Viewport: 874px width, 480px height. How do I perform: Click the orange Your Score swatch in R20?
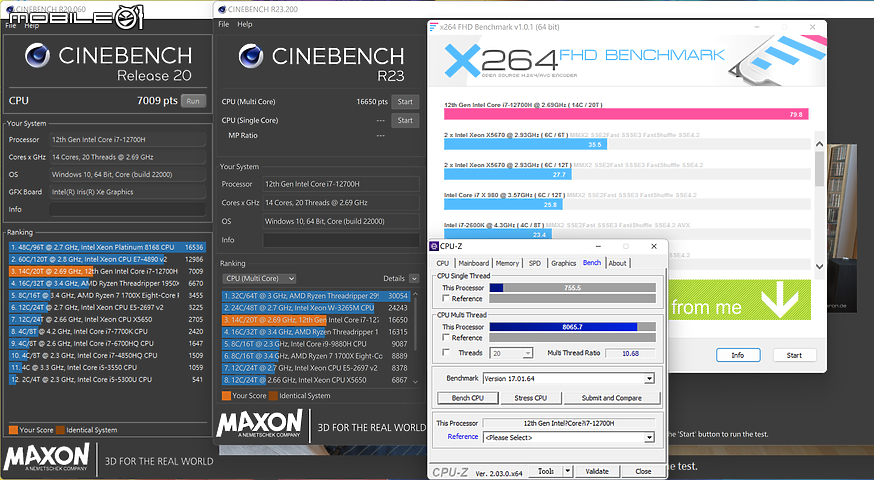[x=13, y=430]
